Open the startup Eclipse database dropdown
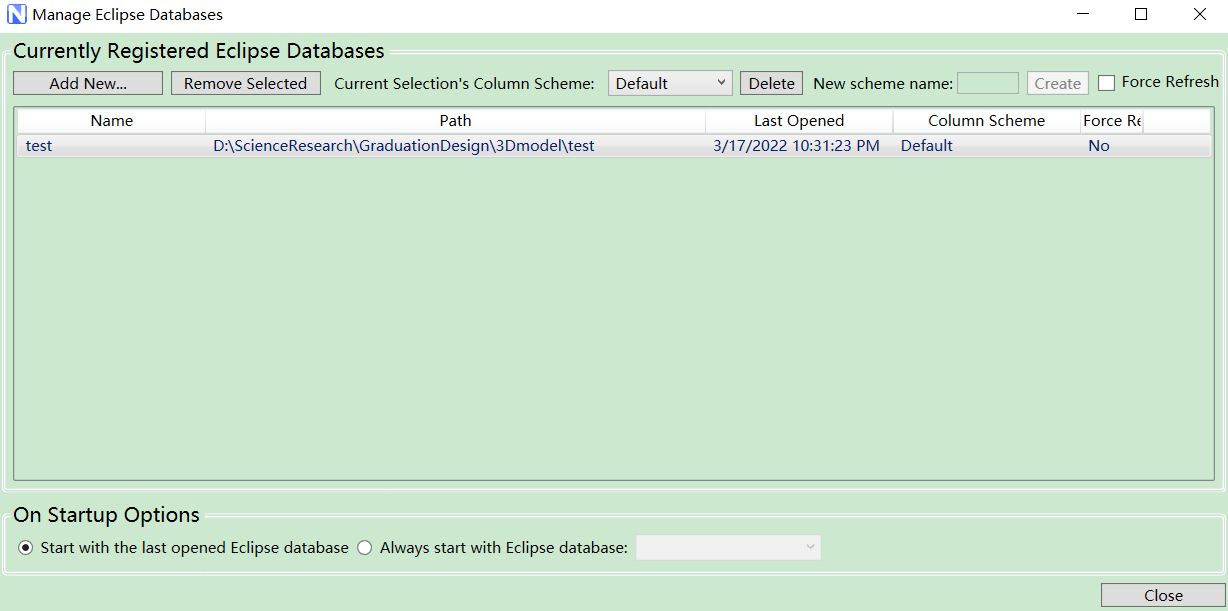This screenshot has height=611, width=1228. point(729,548)
